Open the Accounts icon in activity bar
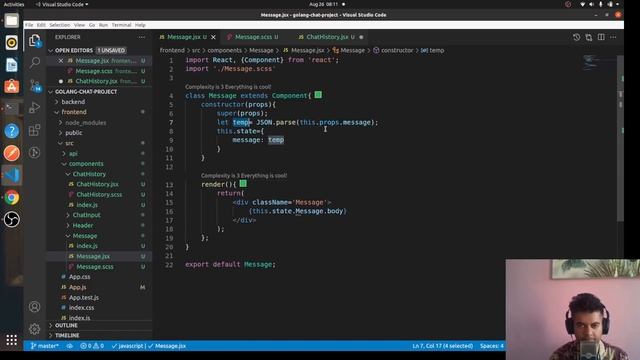Viewport: 640px width, 360px height. [35, 307]
